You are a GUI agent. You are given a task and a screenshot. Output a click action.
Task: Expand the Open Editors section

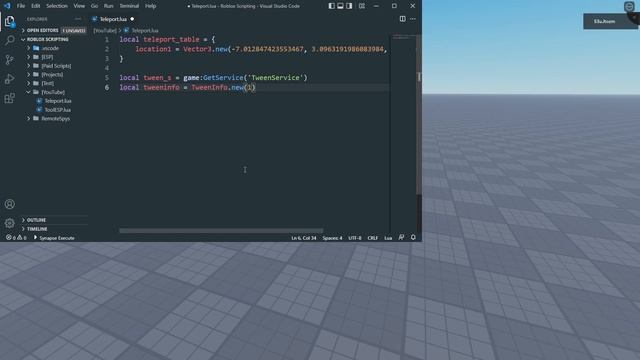pyautogui.click(x=41, y=30)
